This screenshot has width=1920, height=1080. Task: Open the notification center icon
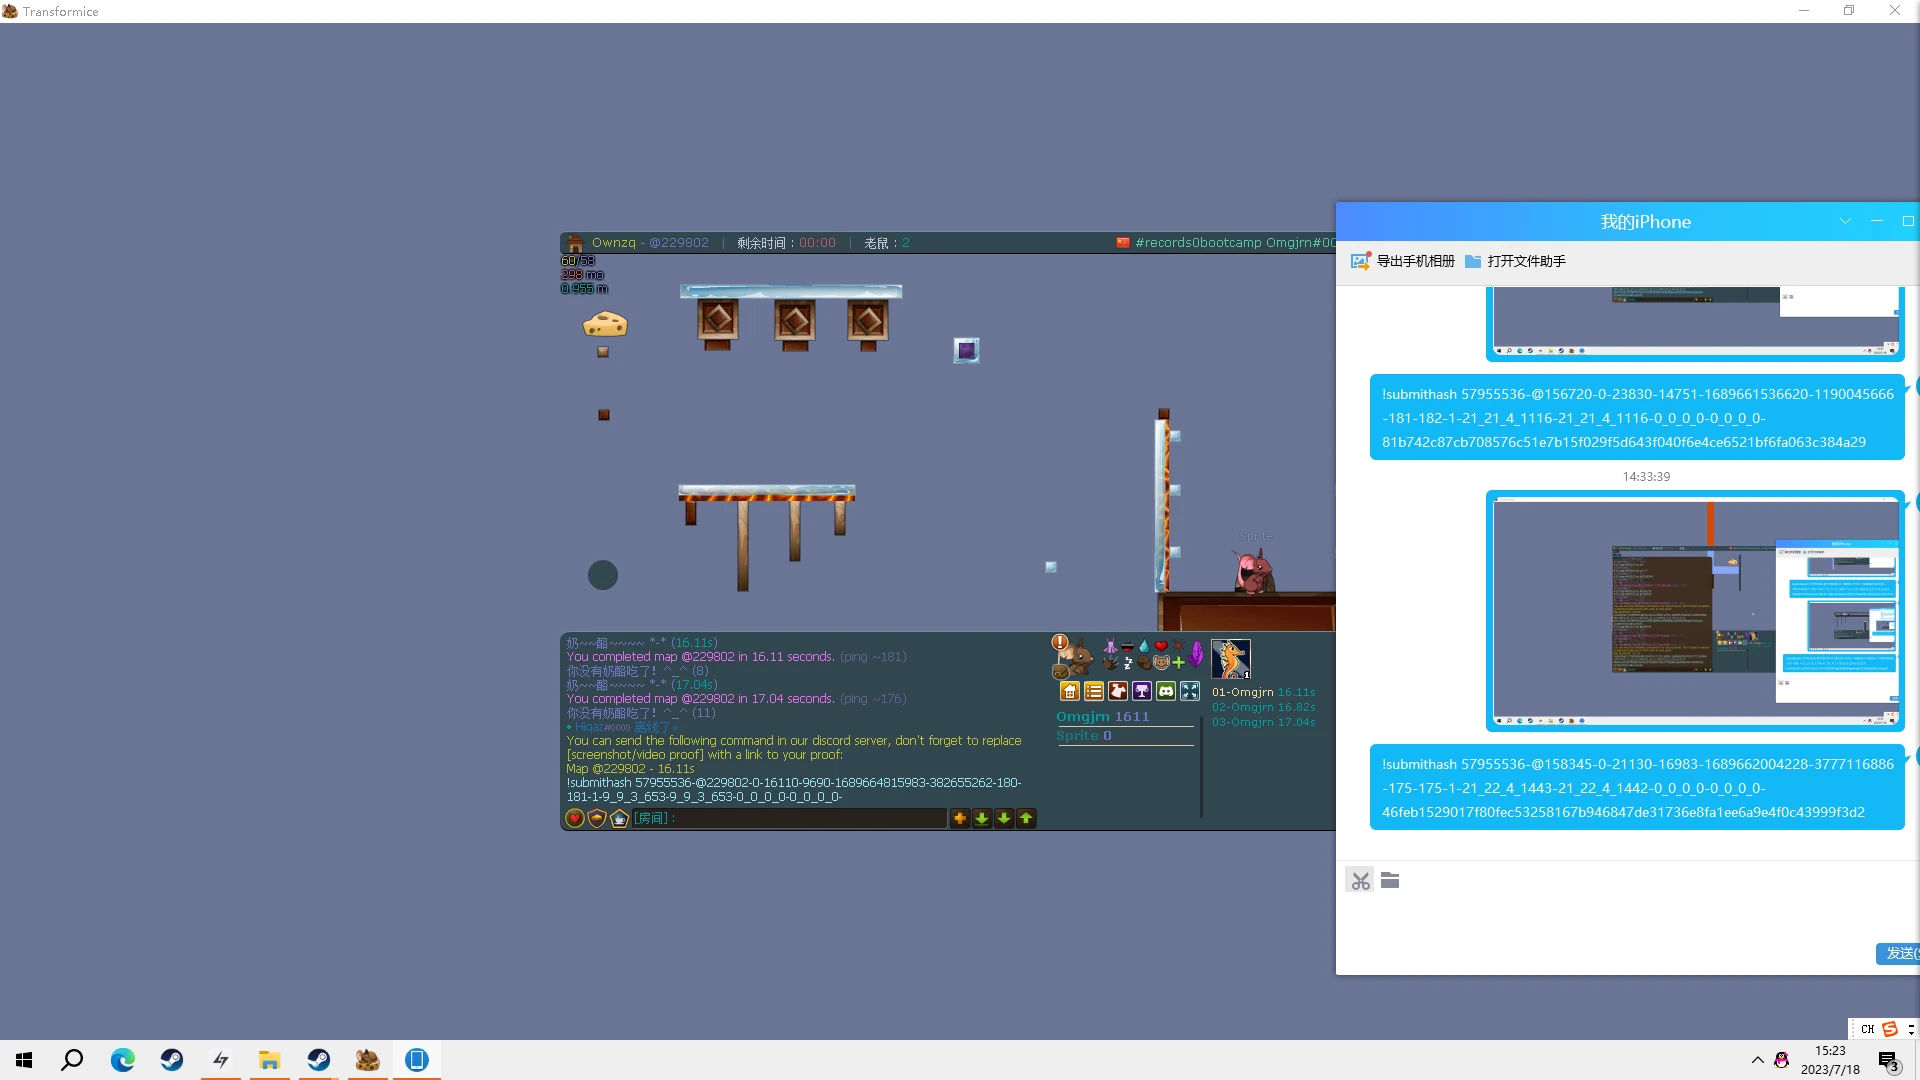click(1889, 1061)
